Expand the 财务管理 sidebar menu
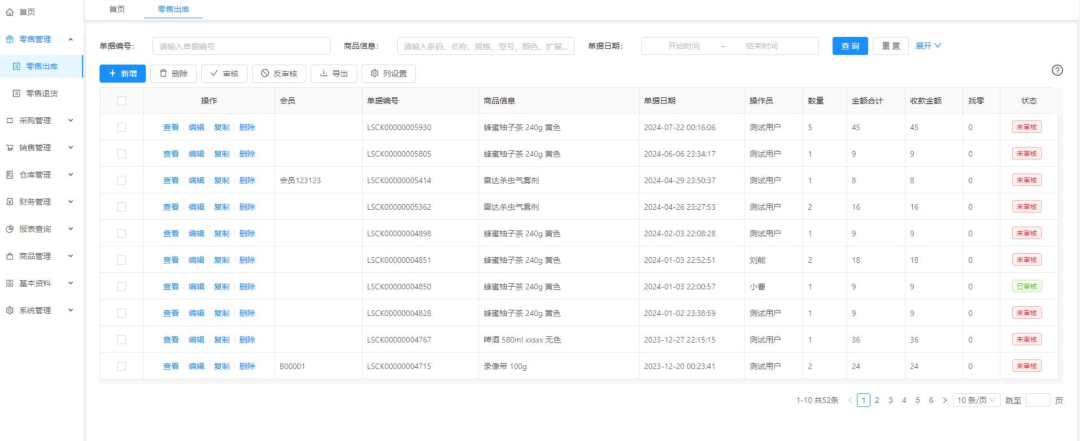 tap(41, 201)
